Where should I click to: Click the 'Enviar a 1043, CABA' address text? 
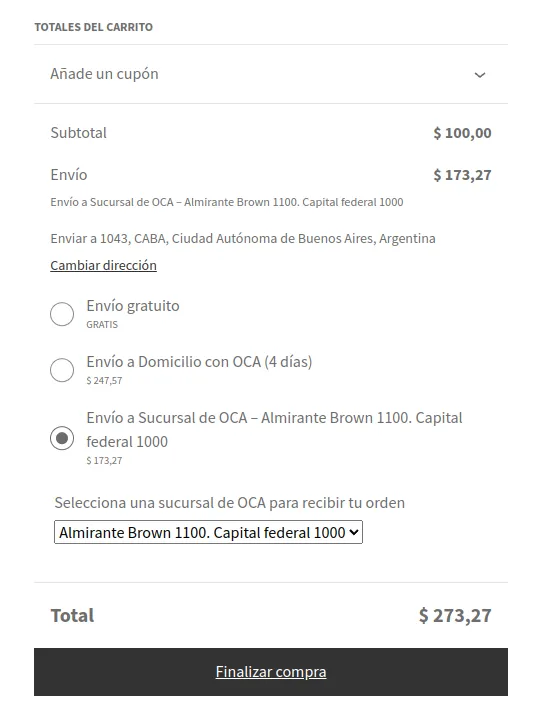coord(243,239)
